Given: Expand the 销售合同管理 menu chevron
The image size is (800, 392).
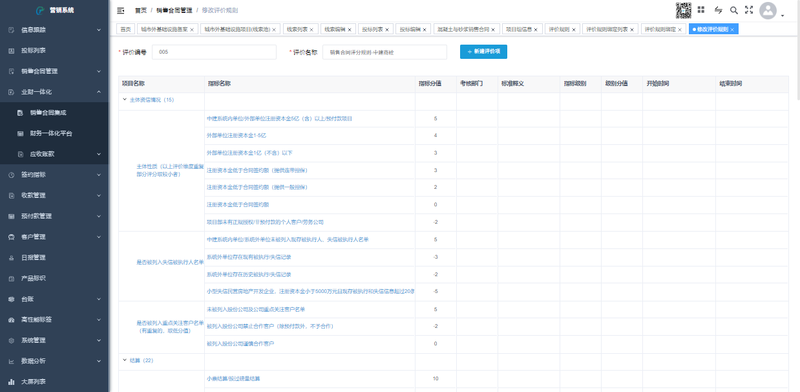Looking at the screenshot, I should pos(98,71).
